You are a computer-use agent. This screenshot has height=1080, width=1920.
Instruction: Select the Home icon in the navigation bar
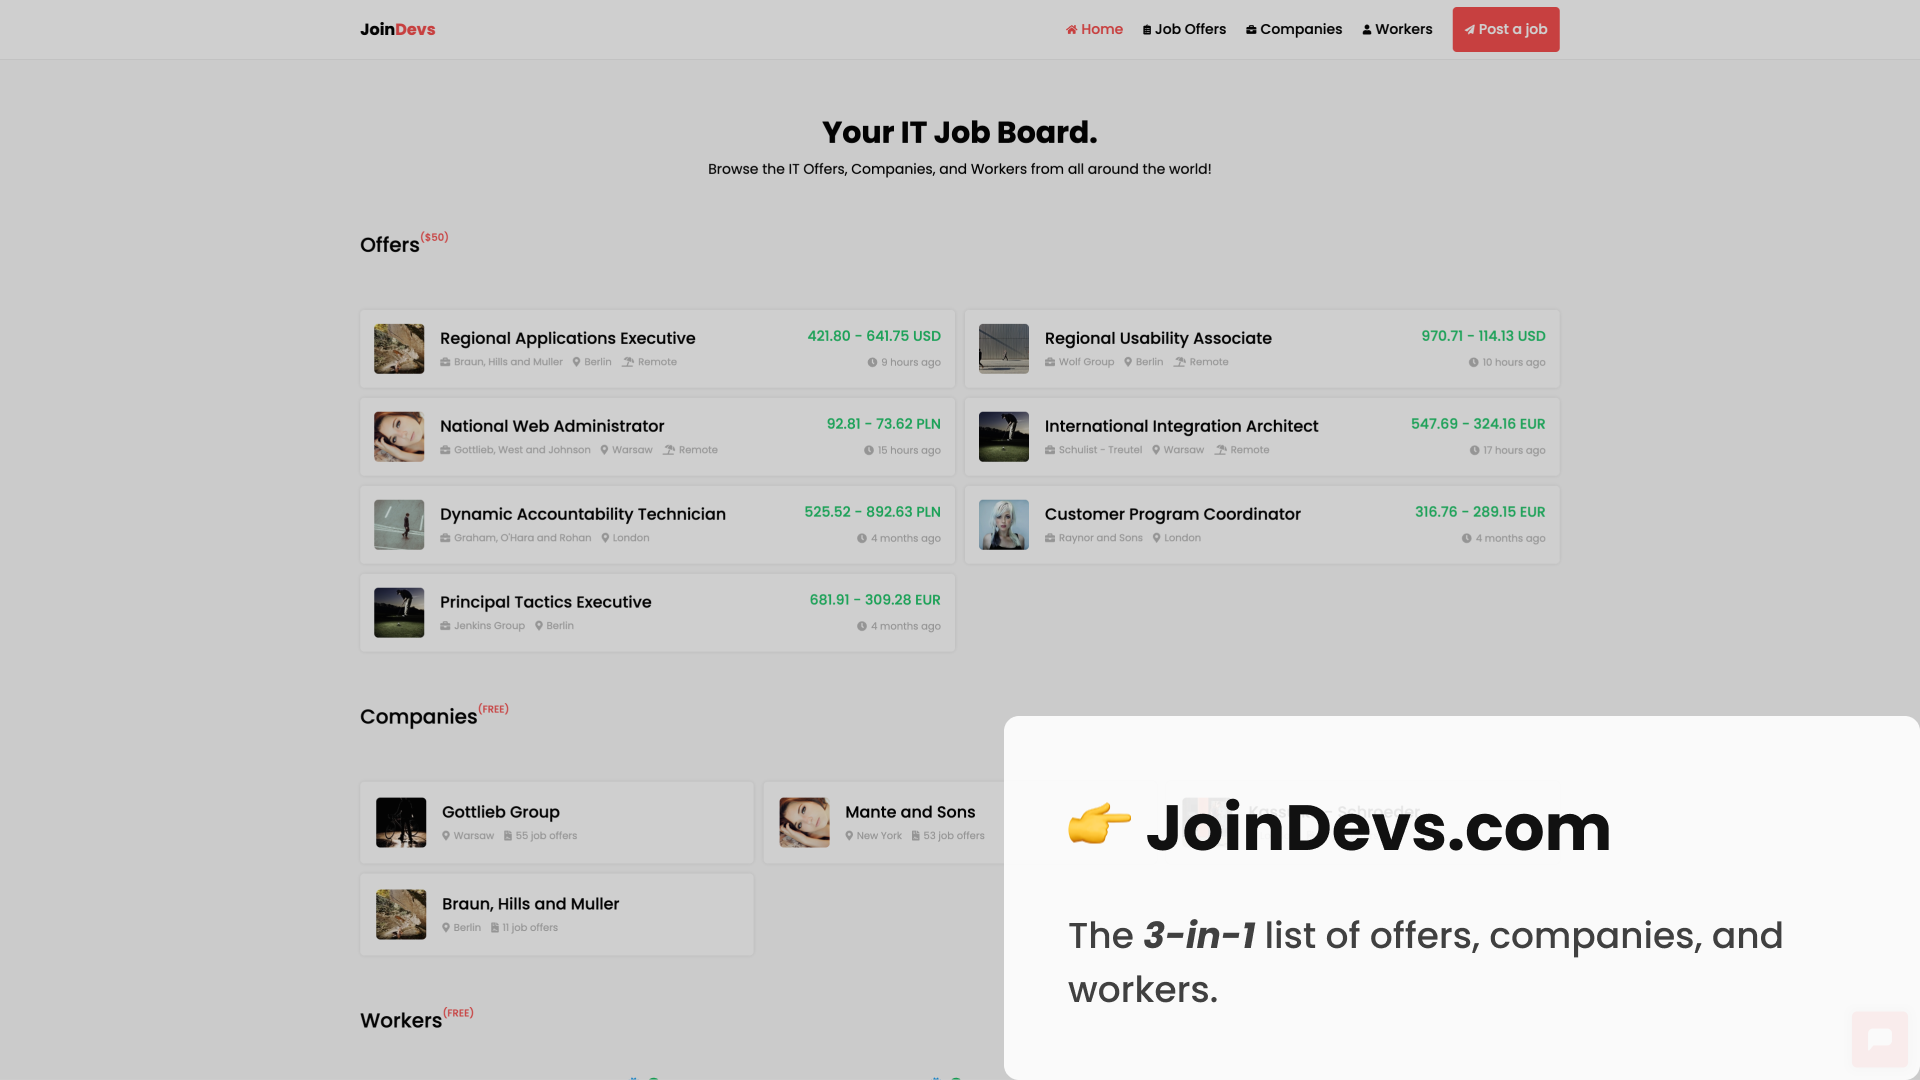coord(1071,29)
